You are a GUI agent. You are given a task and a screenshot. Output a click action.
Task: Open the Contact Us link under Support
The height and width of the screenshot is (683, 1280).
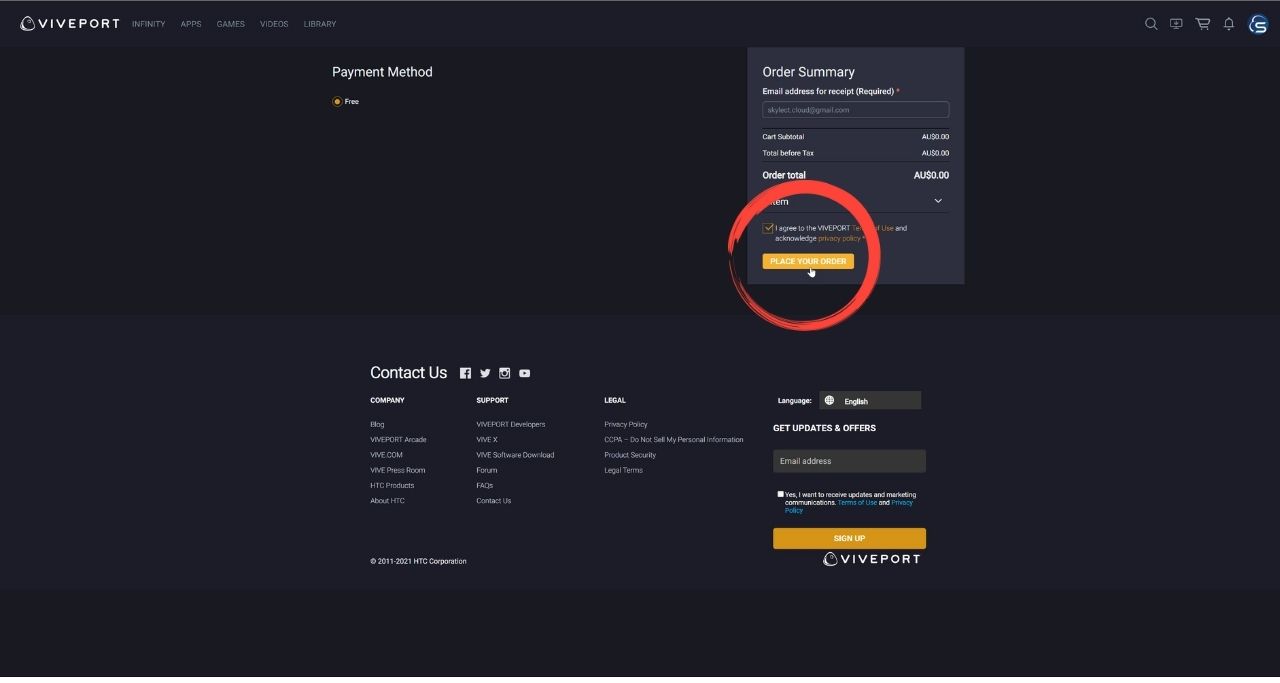coord(494,501)
